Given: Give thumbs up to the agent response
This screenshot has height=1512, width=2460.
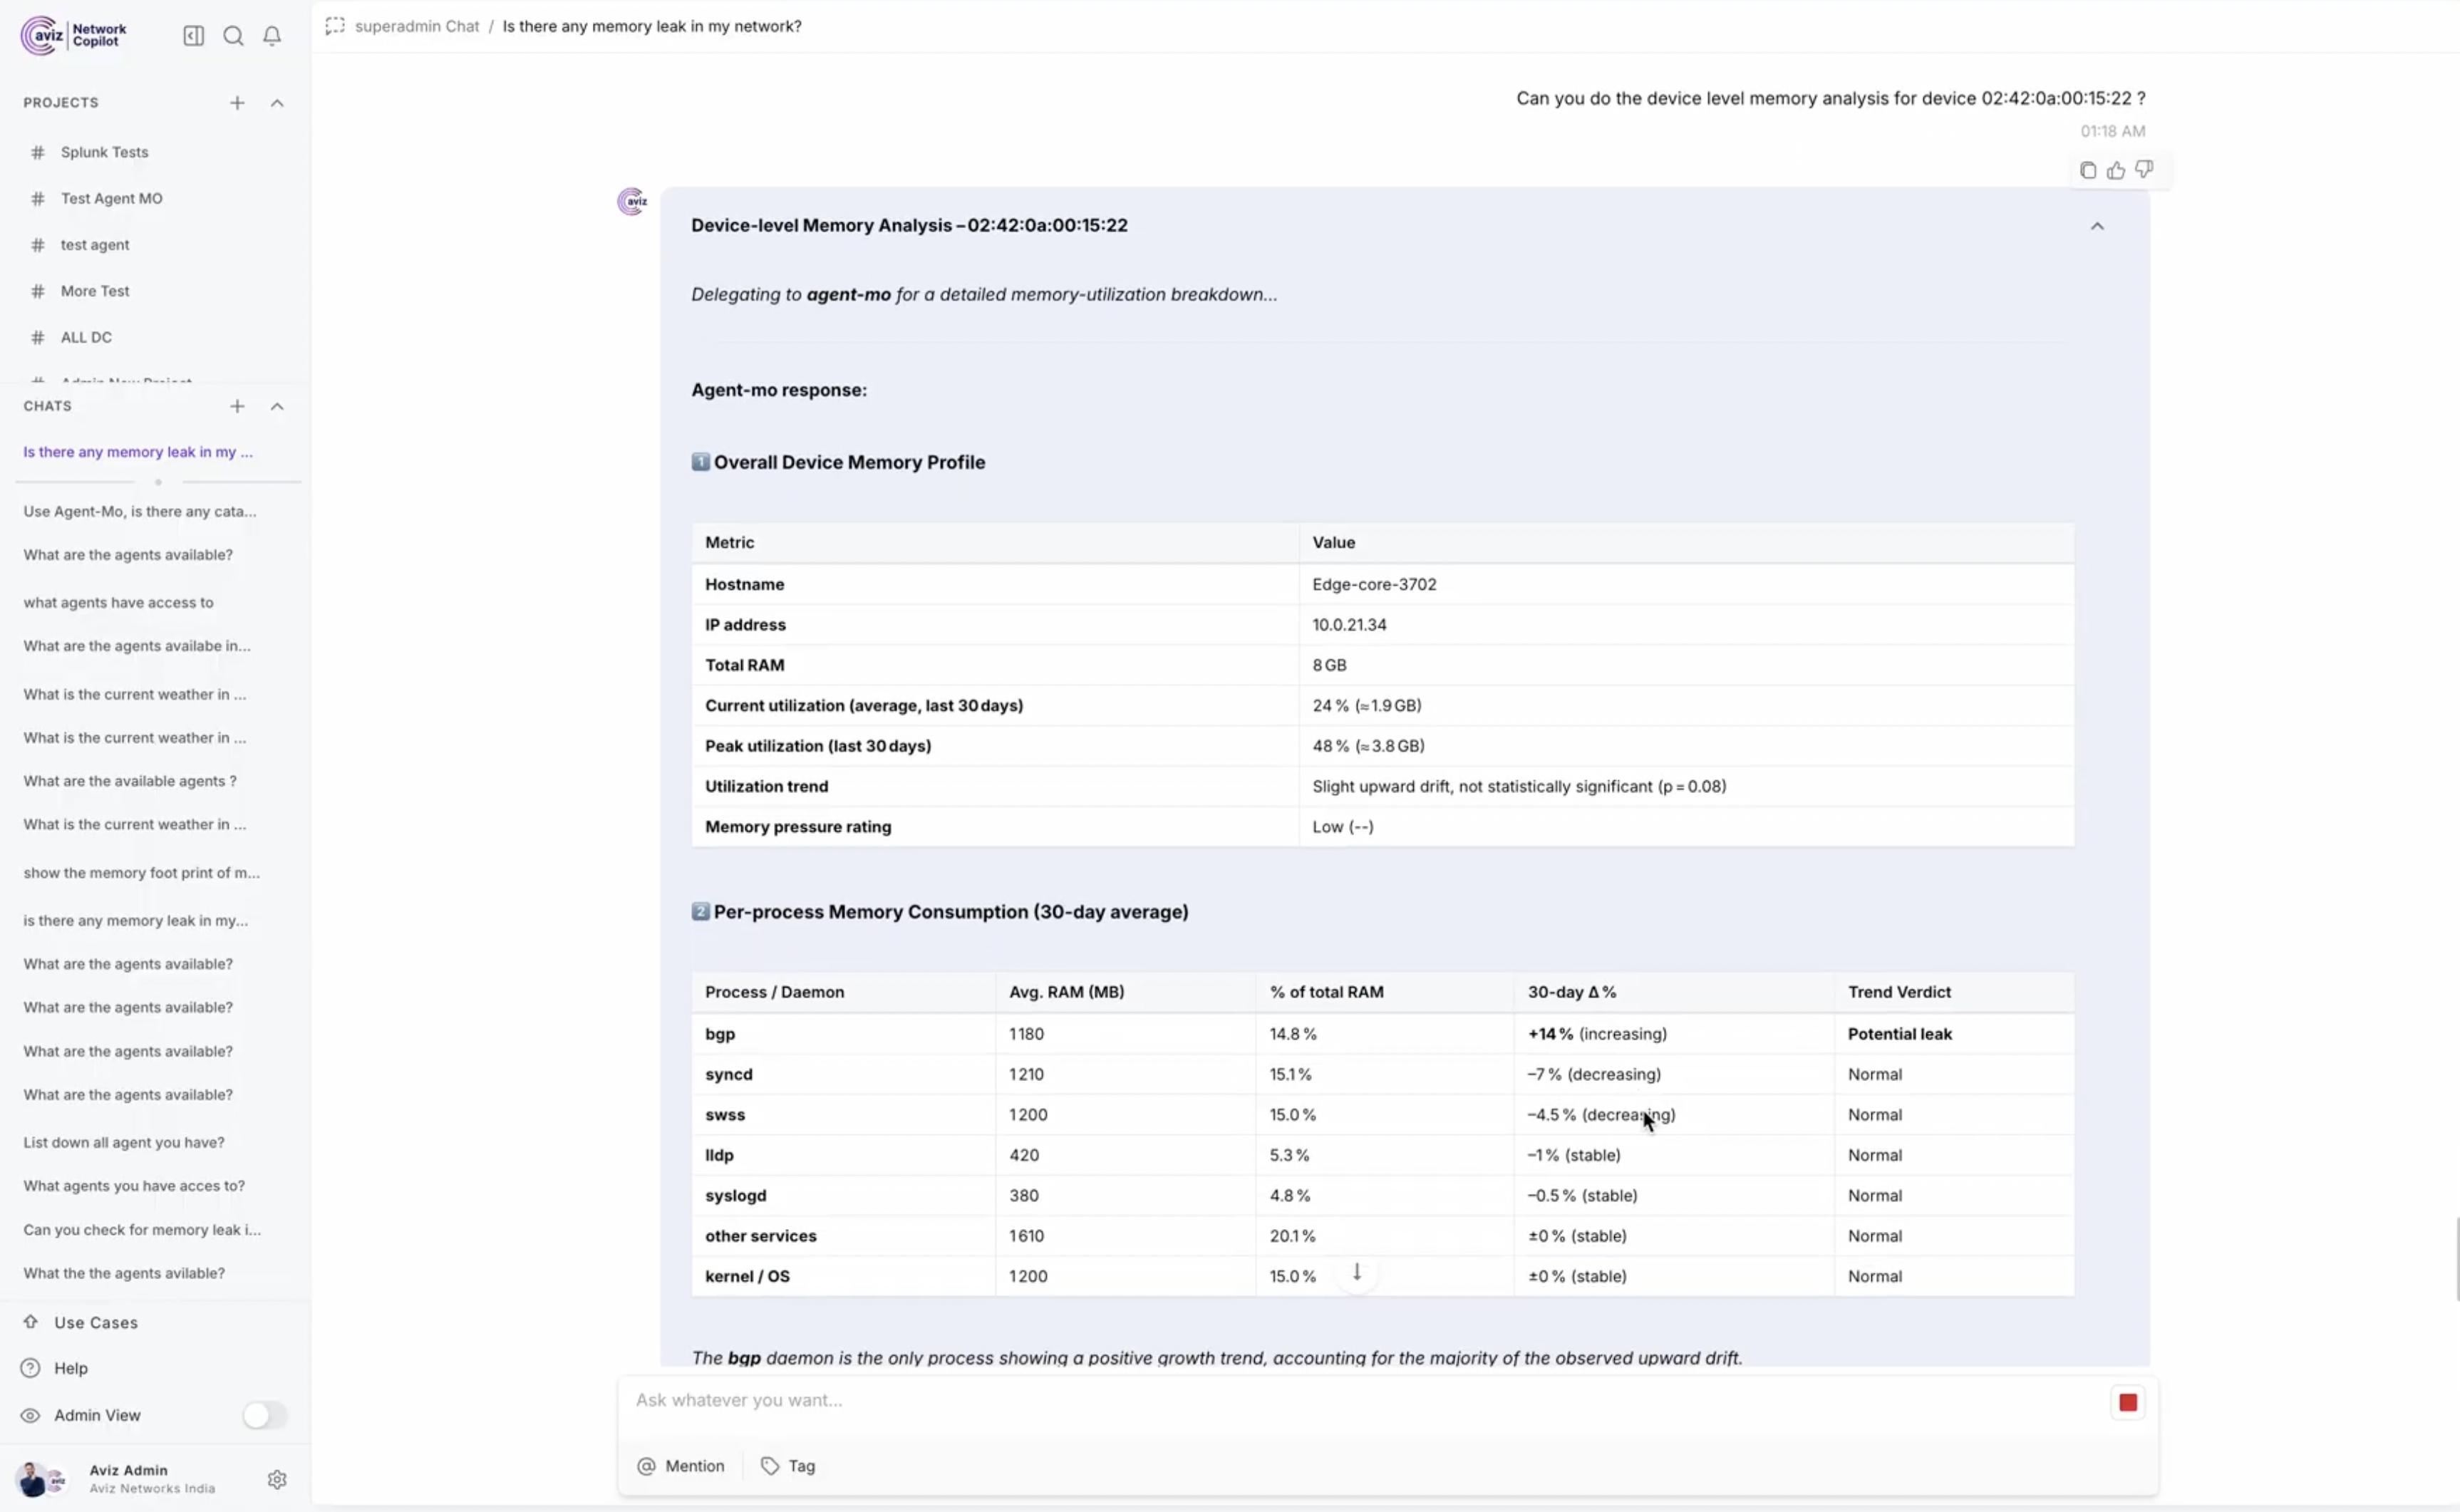Looking at the screenshot, I should click(x=2116, y=169).
